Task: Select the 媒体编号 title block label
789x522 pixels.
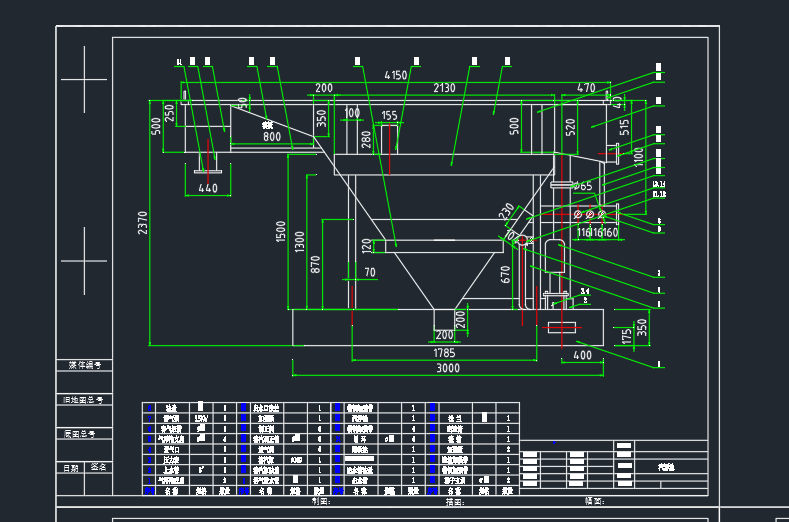Action: point(85,365)
